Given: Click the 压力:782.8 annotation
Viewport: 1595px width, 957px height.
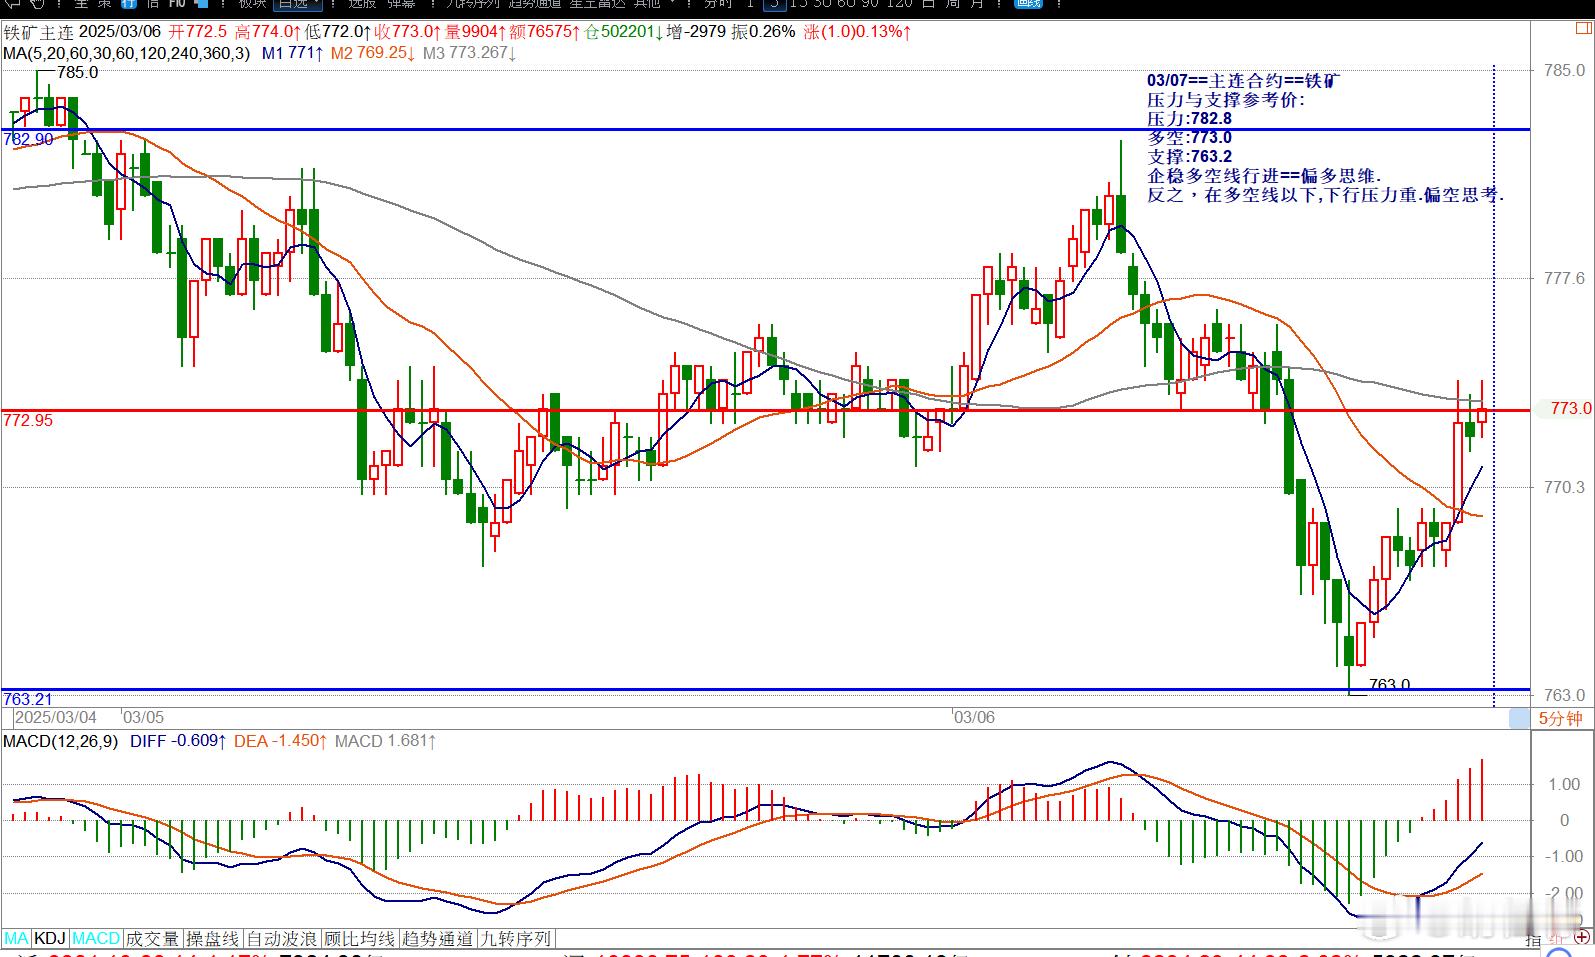Looking at the screenshot, I should 1189,119.
